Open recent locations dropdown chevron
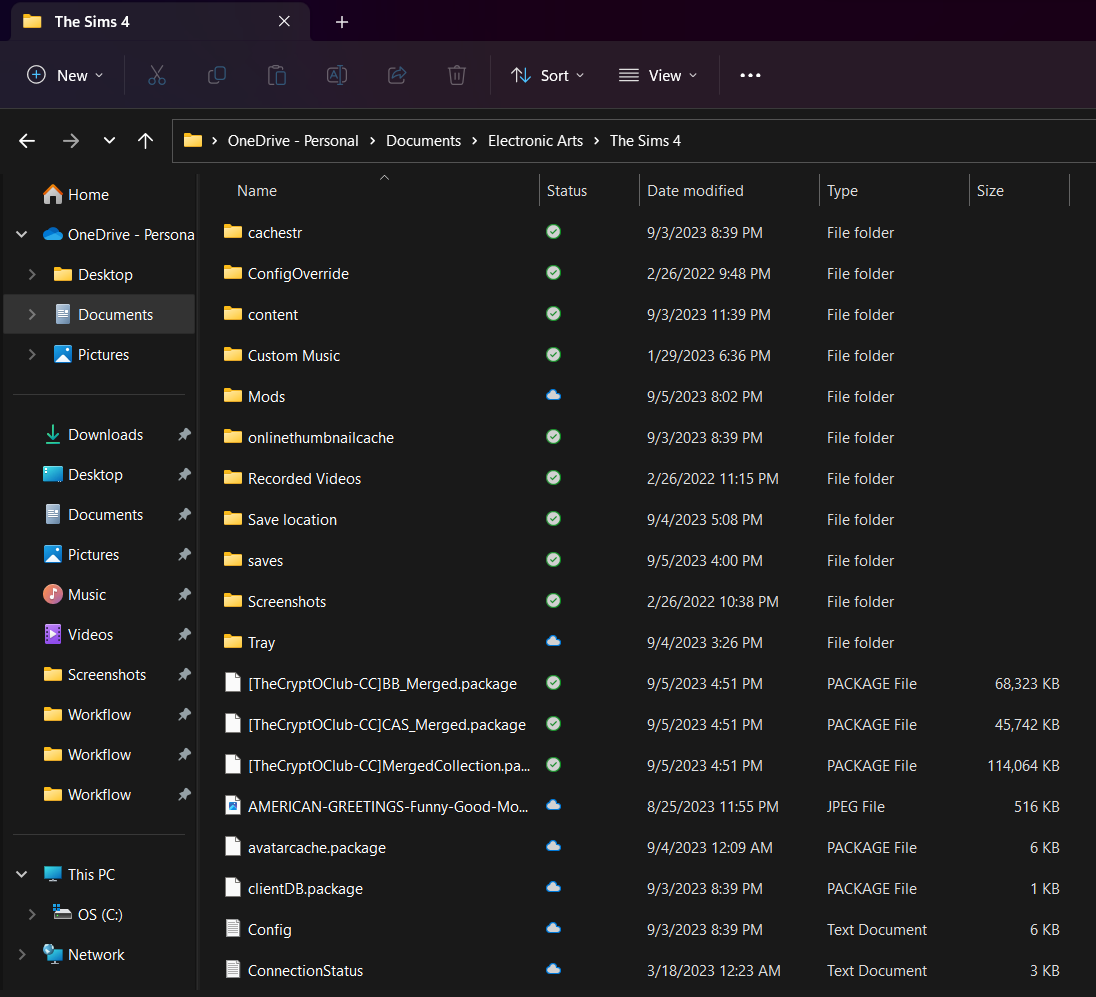1096x997 pixels. tap(109, 141)
